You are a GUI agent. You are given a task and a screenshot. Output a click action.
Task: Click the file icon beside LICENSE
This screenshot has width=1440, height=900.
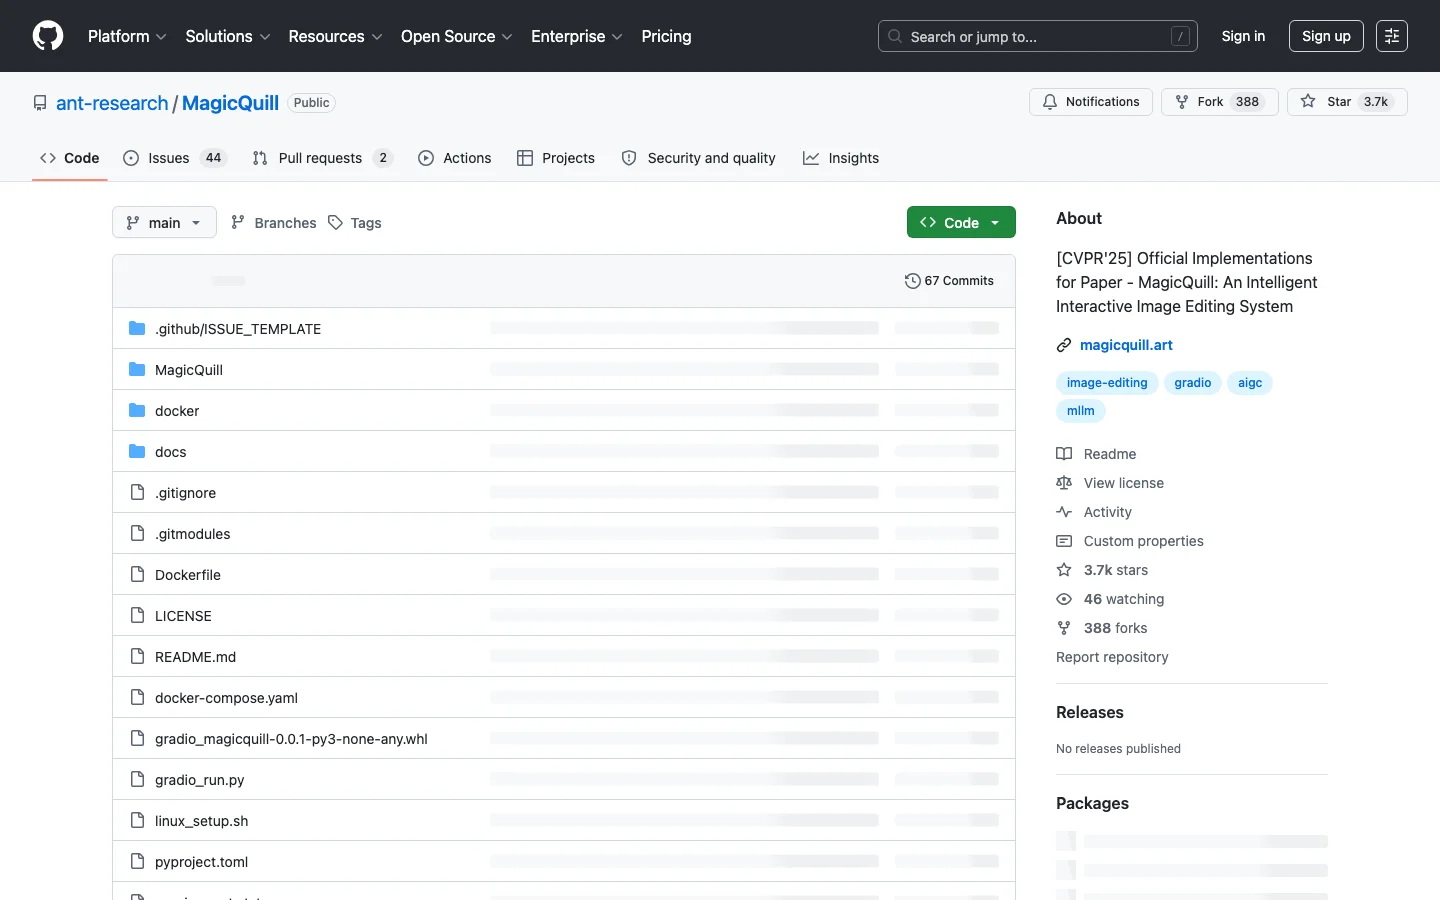click(x=137, y=616)
